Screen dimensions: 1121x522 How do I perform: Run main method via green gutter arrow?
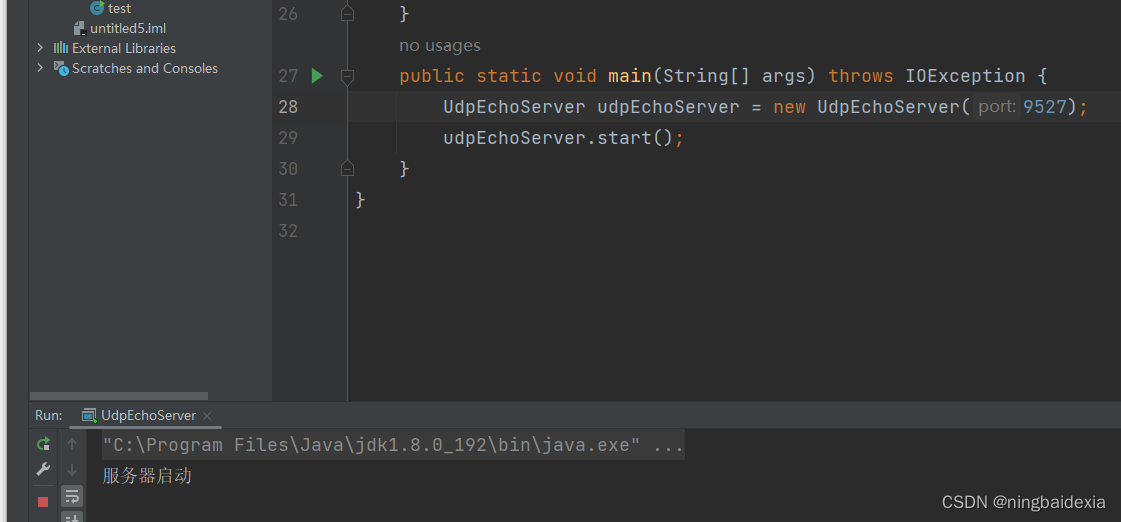coord(317,76)
